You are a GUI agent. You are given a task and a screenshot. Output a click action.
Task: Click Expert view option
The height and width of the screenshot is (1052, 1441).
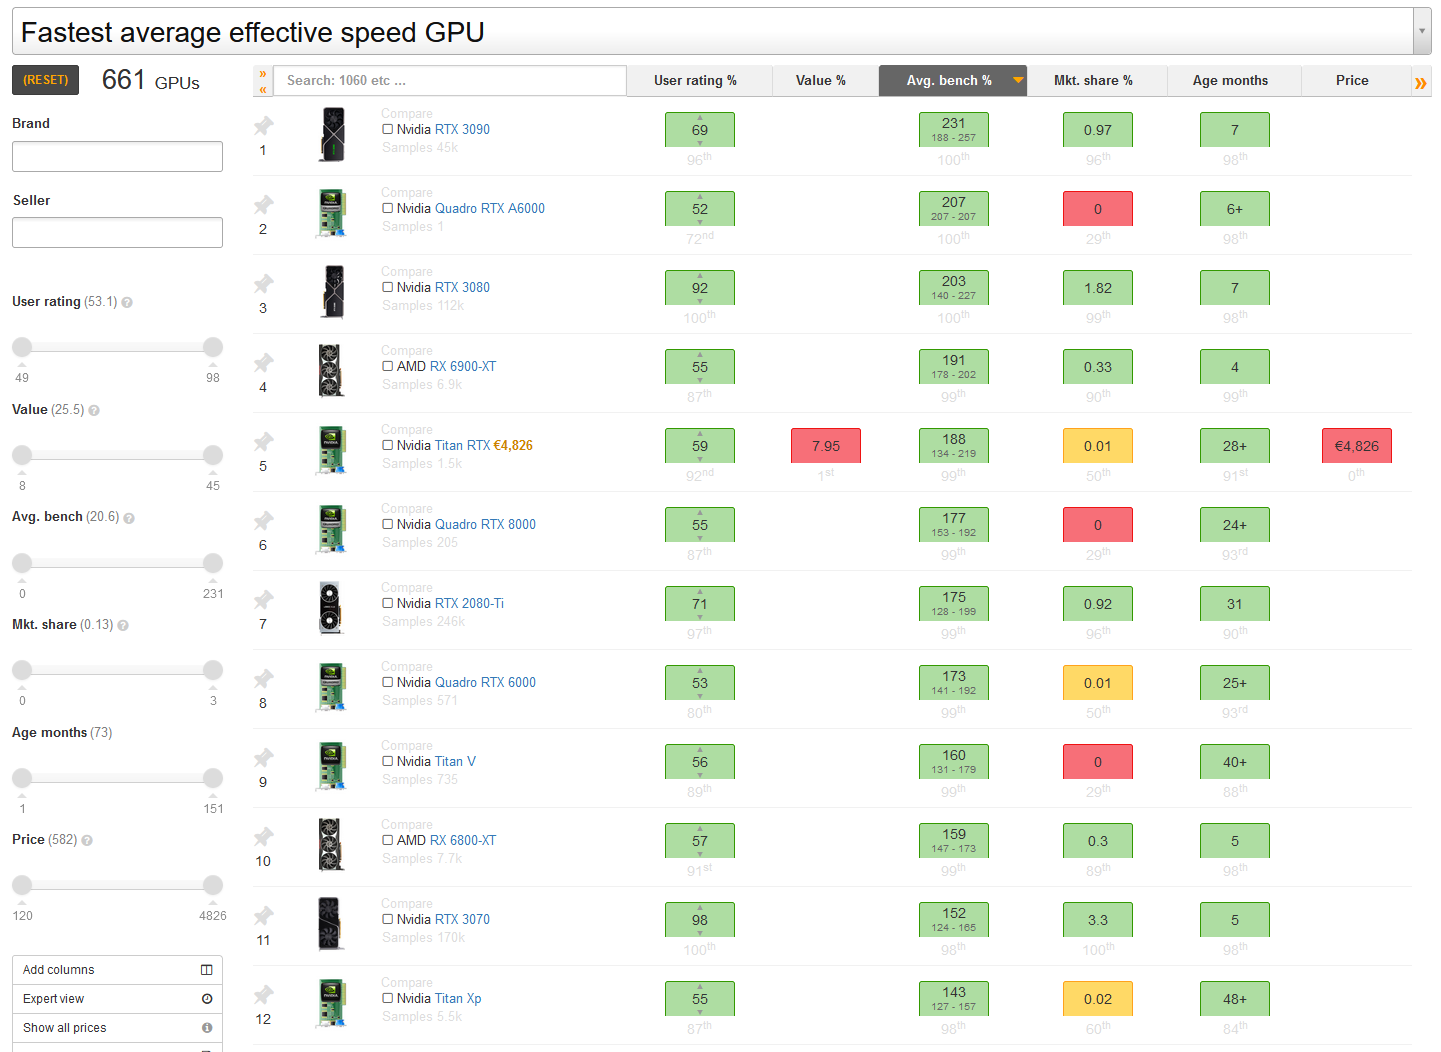(117, 999)
